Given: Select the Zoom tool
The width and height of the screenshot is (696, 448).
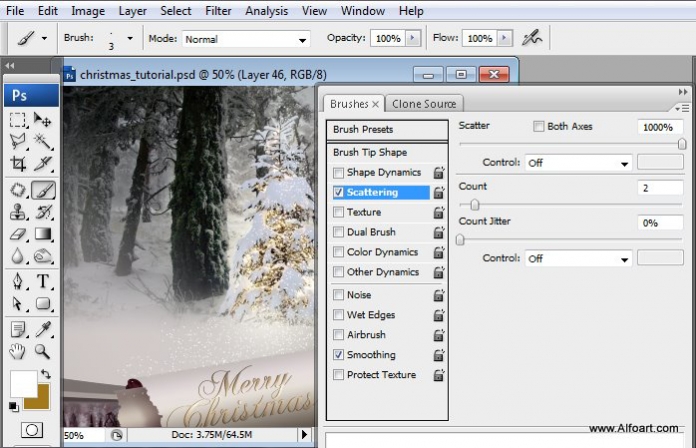Looking at the screenshot, I should point(43,352).
